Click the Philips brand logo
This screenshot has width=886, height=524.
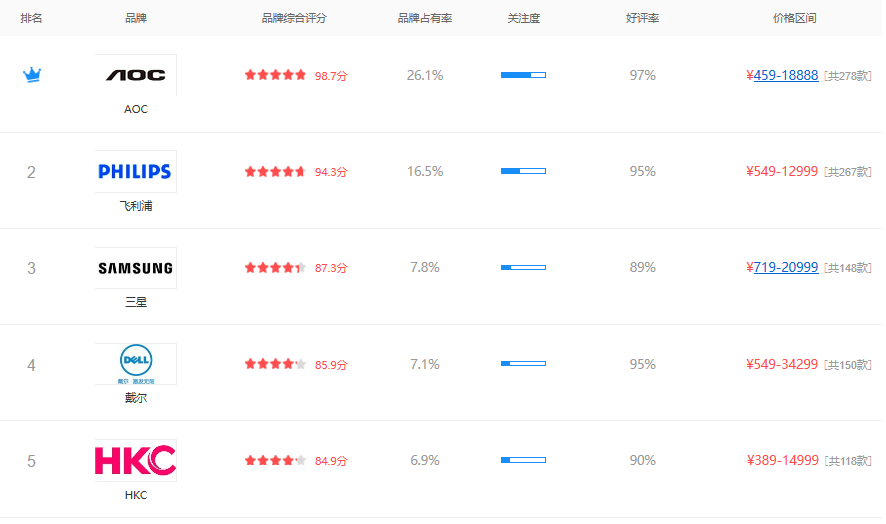click(136, 171)
